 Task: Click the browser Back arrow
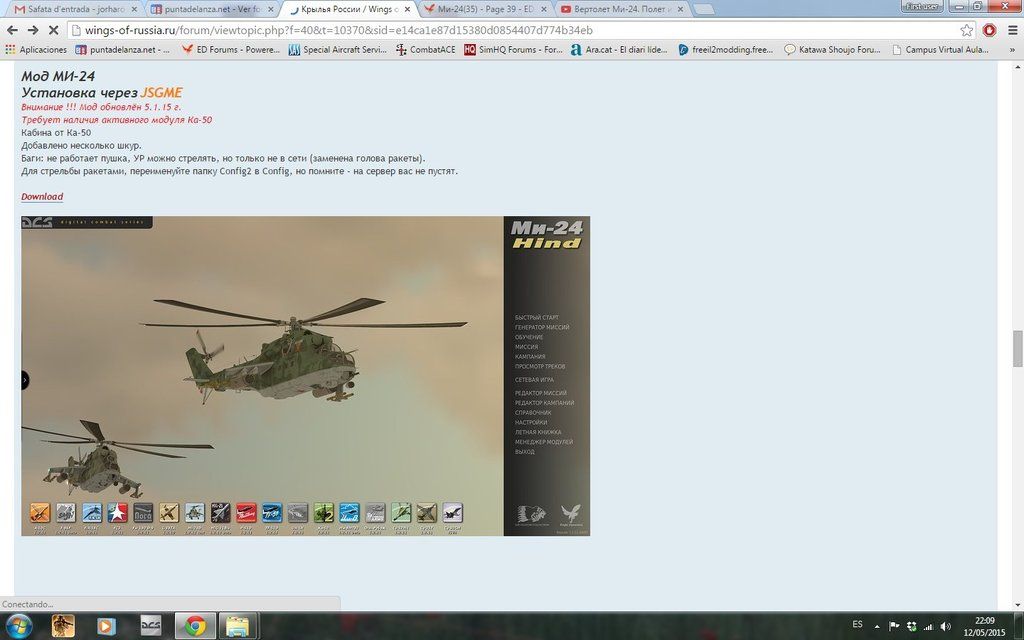click(x=12, y=30)
